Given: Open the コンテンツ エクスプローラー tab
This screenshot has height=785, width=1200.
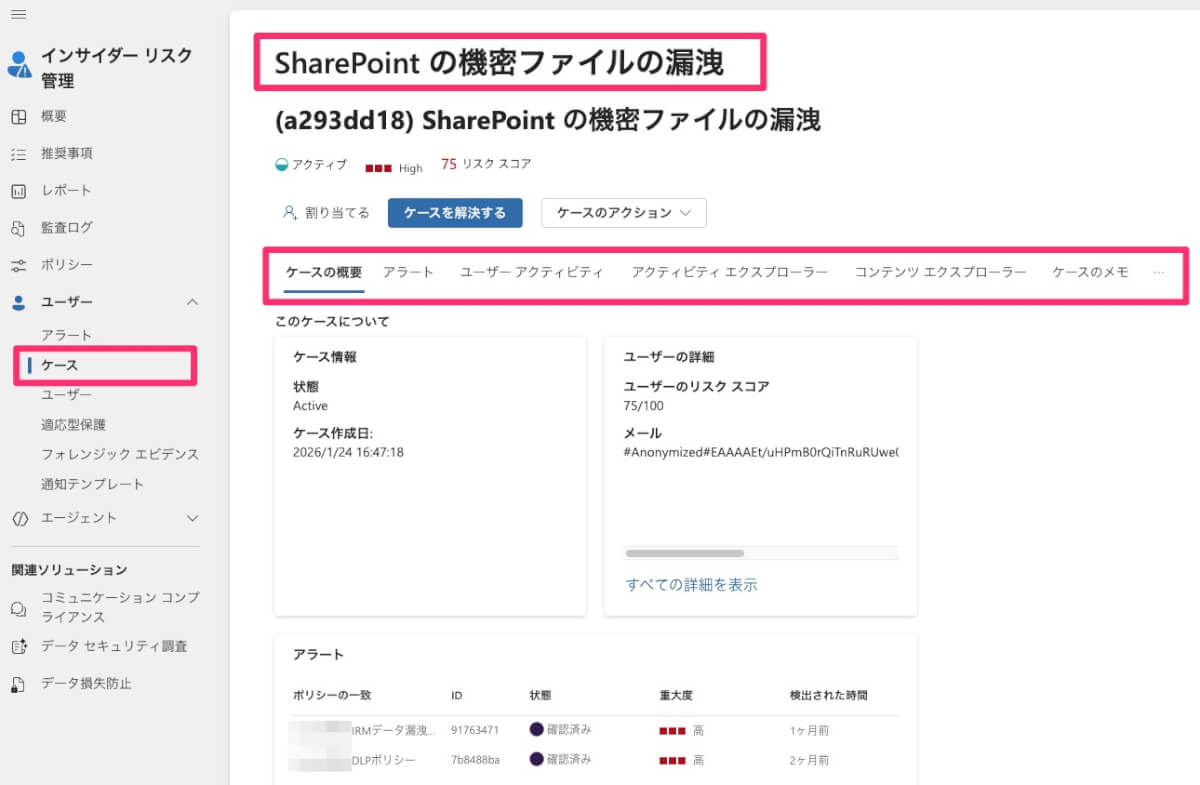Looking at the screenshot, I should point(941,272).
